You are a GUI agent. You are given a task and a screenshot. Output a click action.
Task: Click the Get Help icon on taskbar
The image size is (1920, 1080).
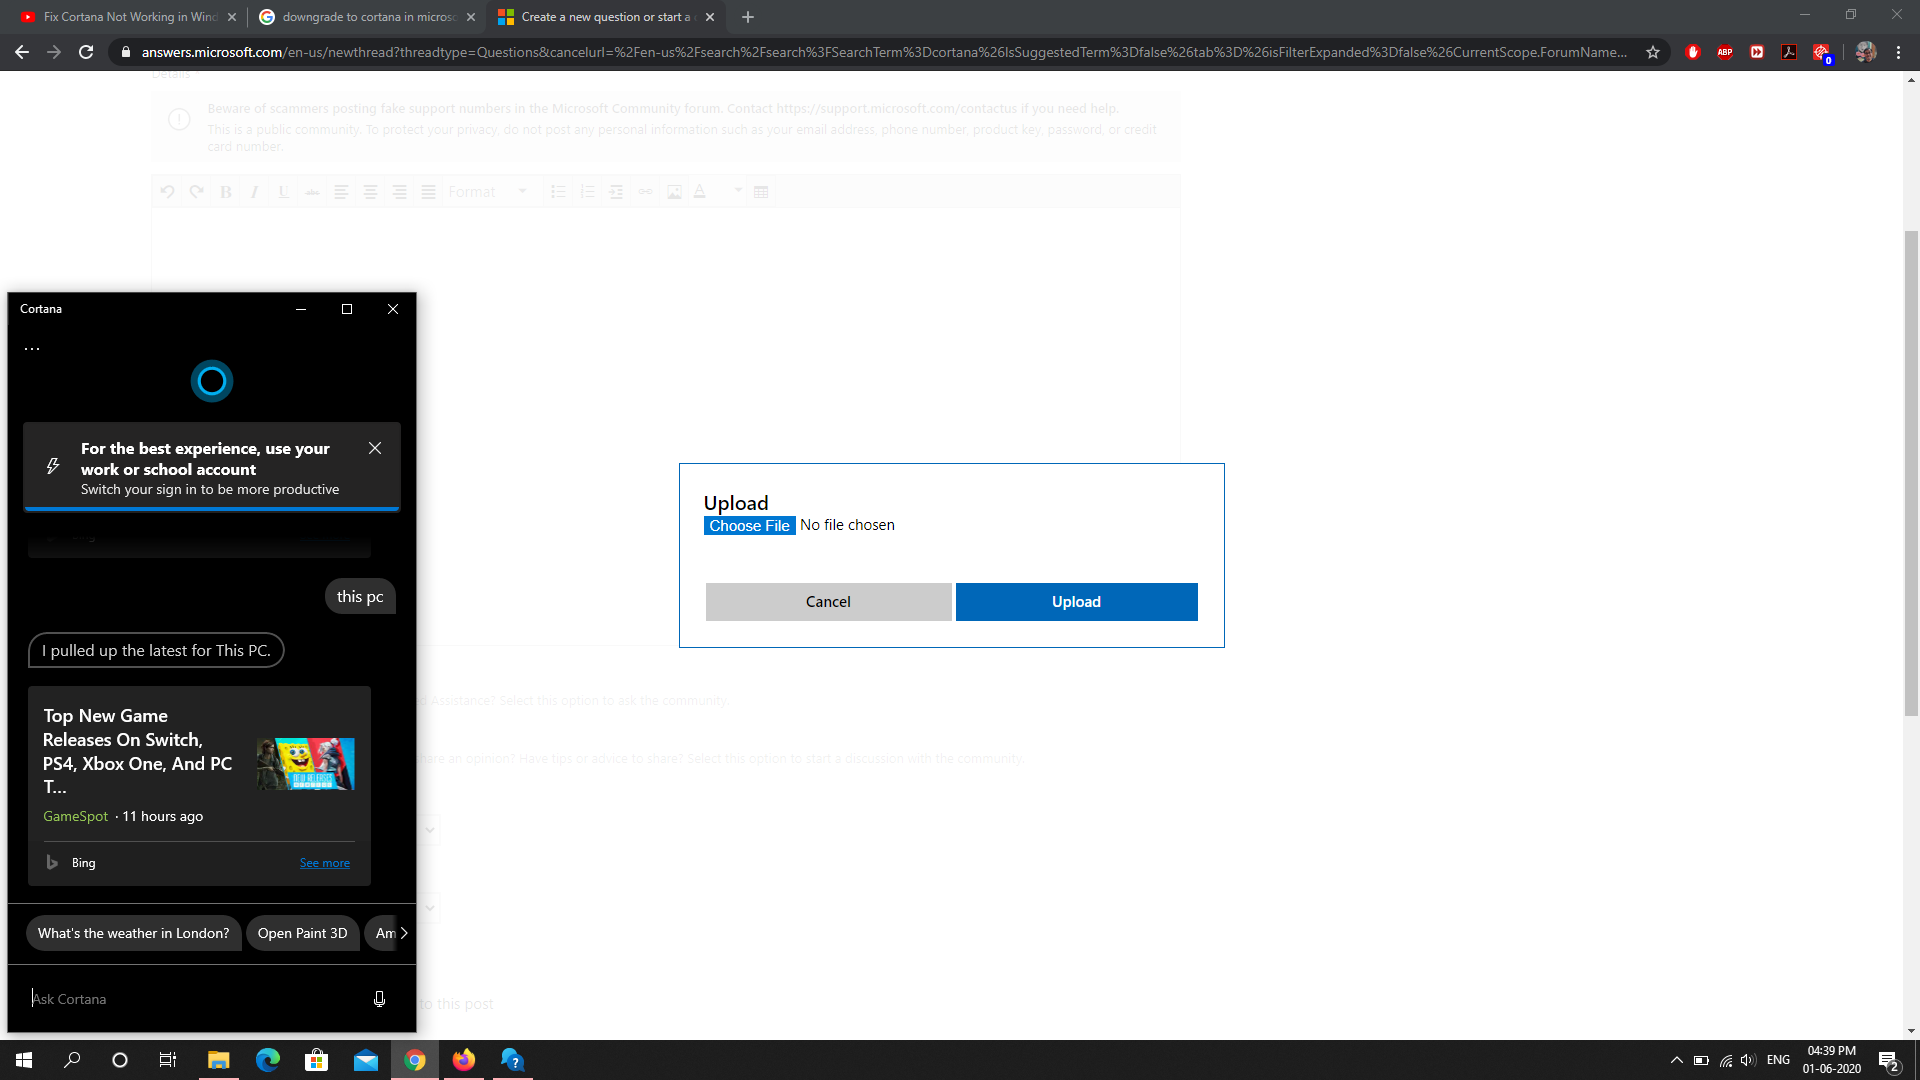pos(512,1060)
